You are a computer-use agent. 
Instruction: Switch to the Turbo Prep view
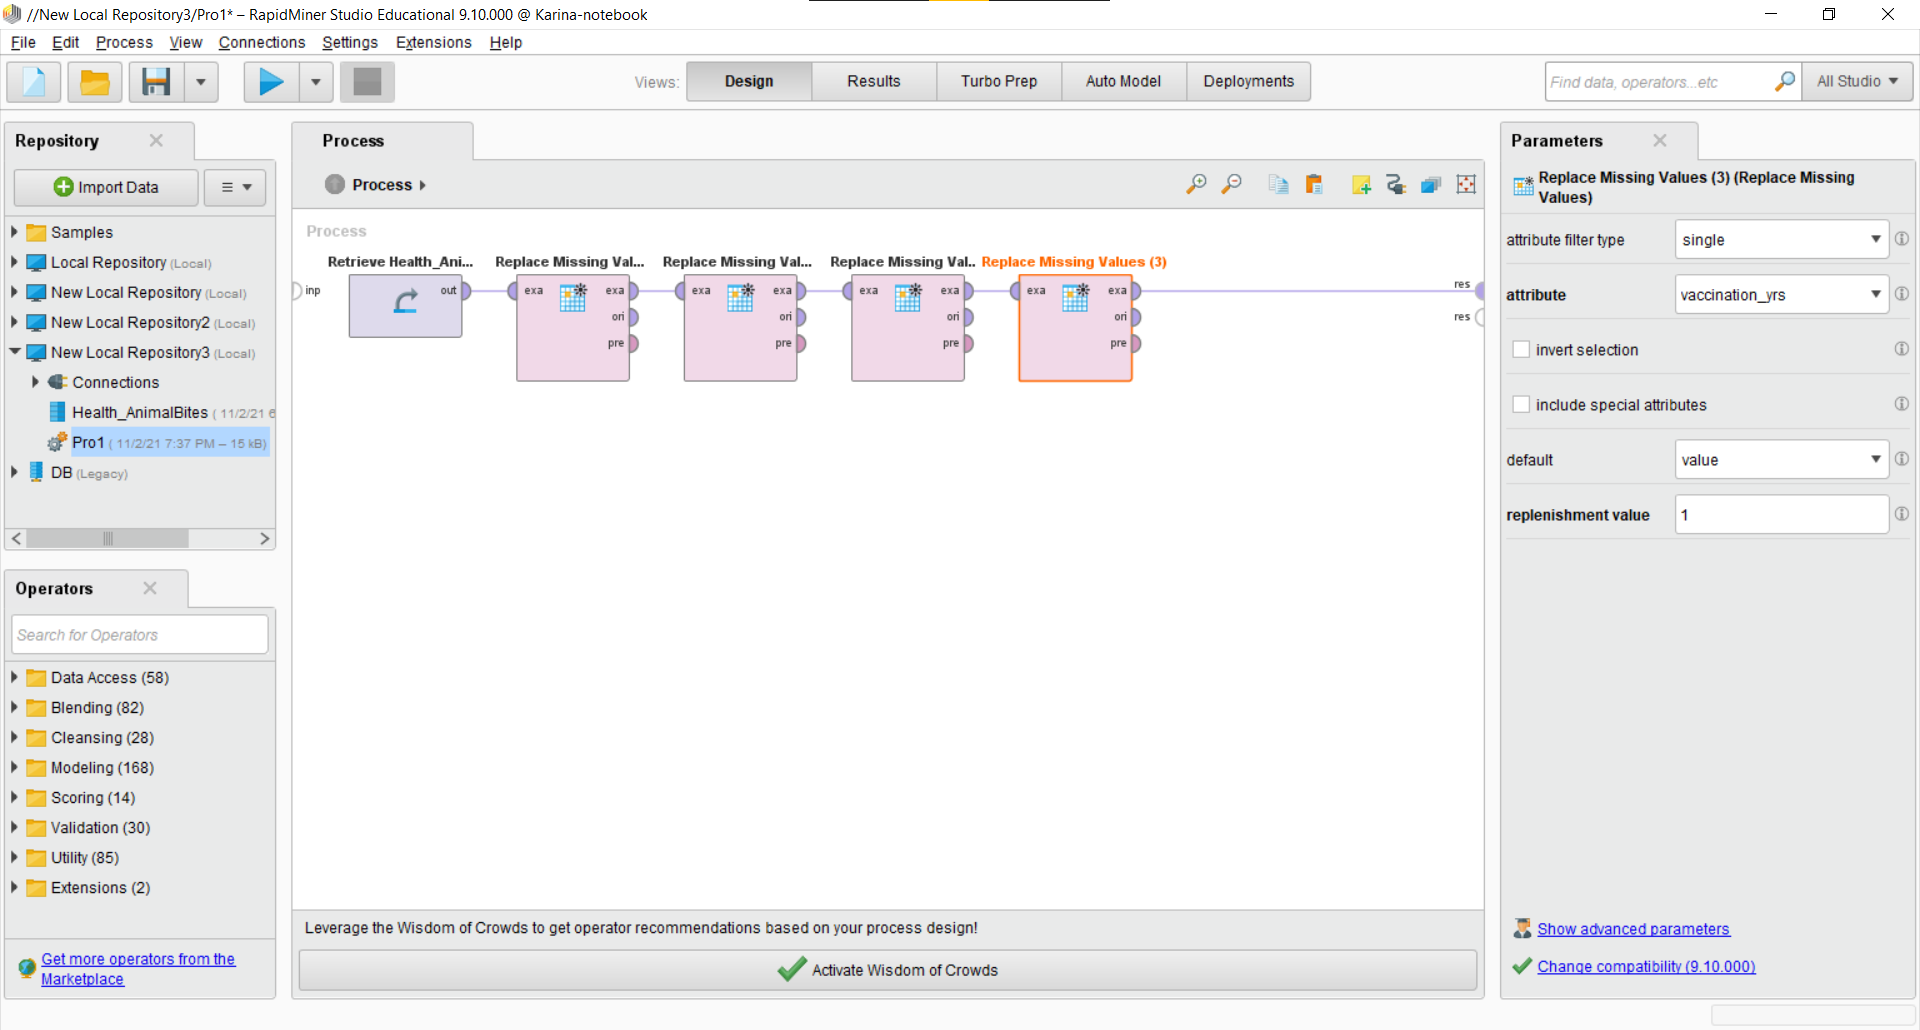click(x=999, y=81)
